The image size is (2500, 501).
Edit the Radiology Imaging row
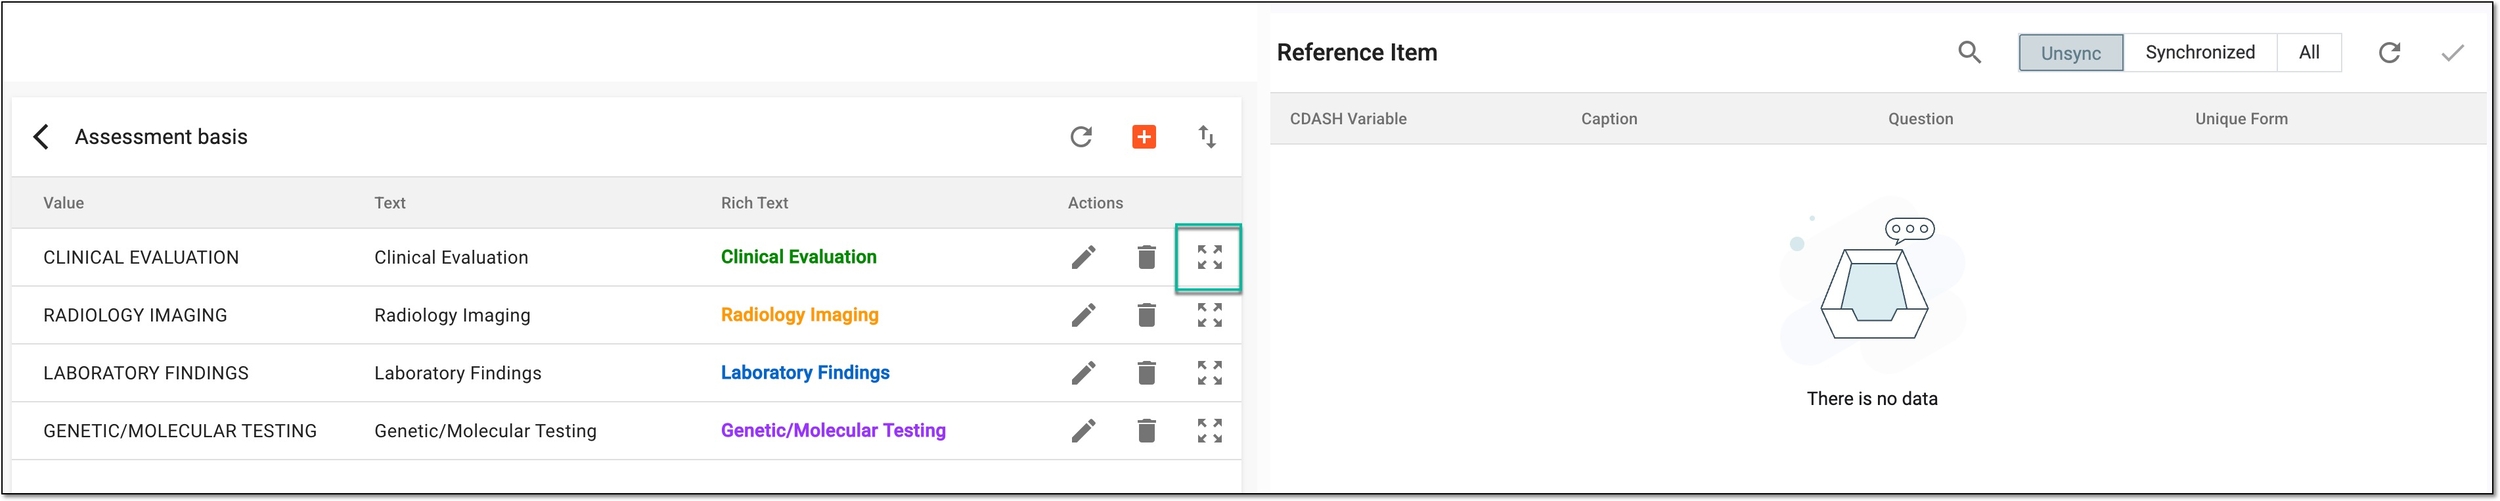(1083, 315)
